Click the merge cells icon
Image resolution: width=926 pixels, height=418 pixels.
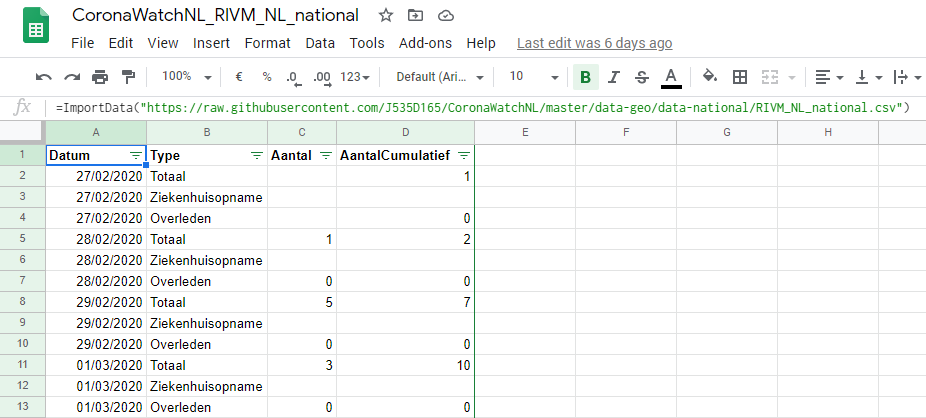point(769,77)
